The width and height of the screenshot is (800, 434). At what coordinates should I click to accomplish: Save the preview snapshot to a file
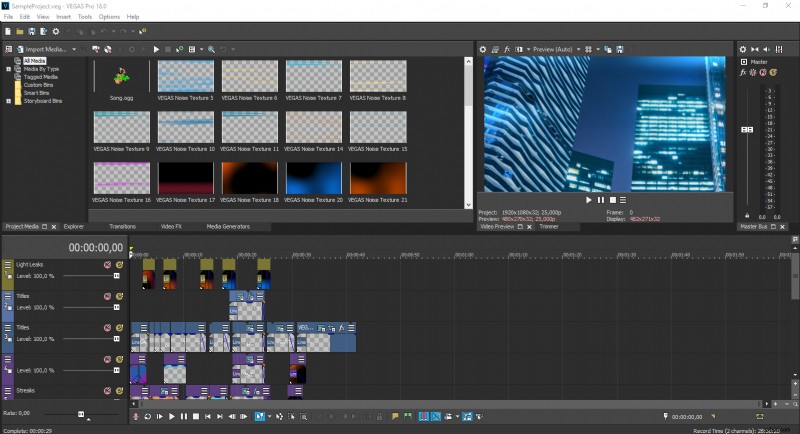click(620, 49)
